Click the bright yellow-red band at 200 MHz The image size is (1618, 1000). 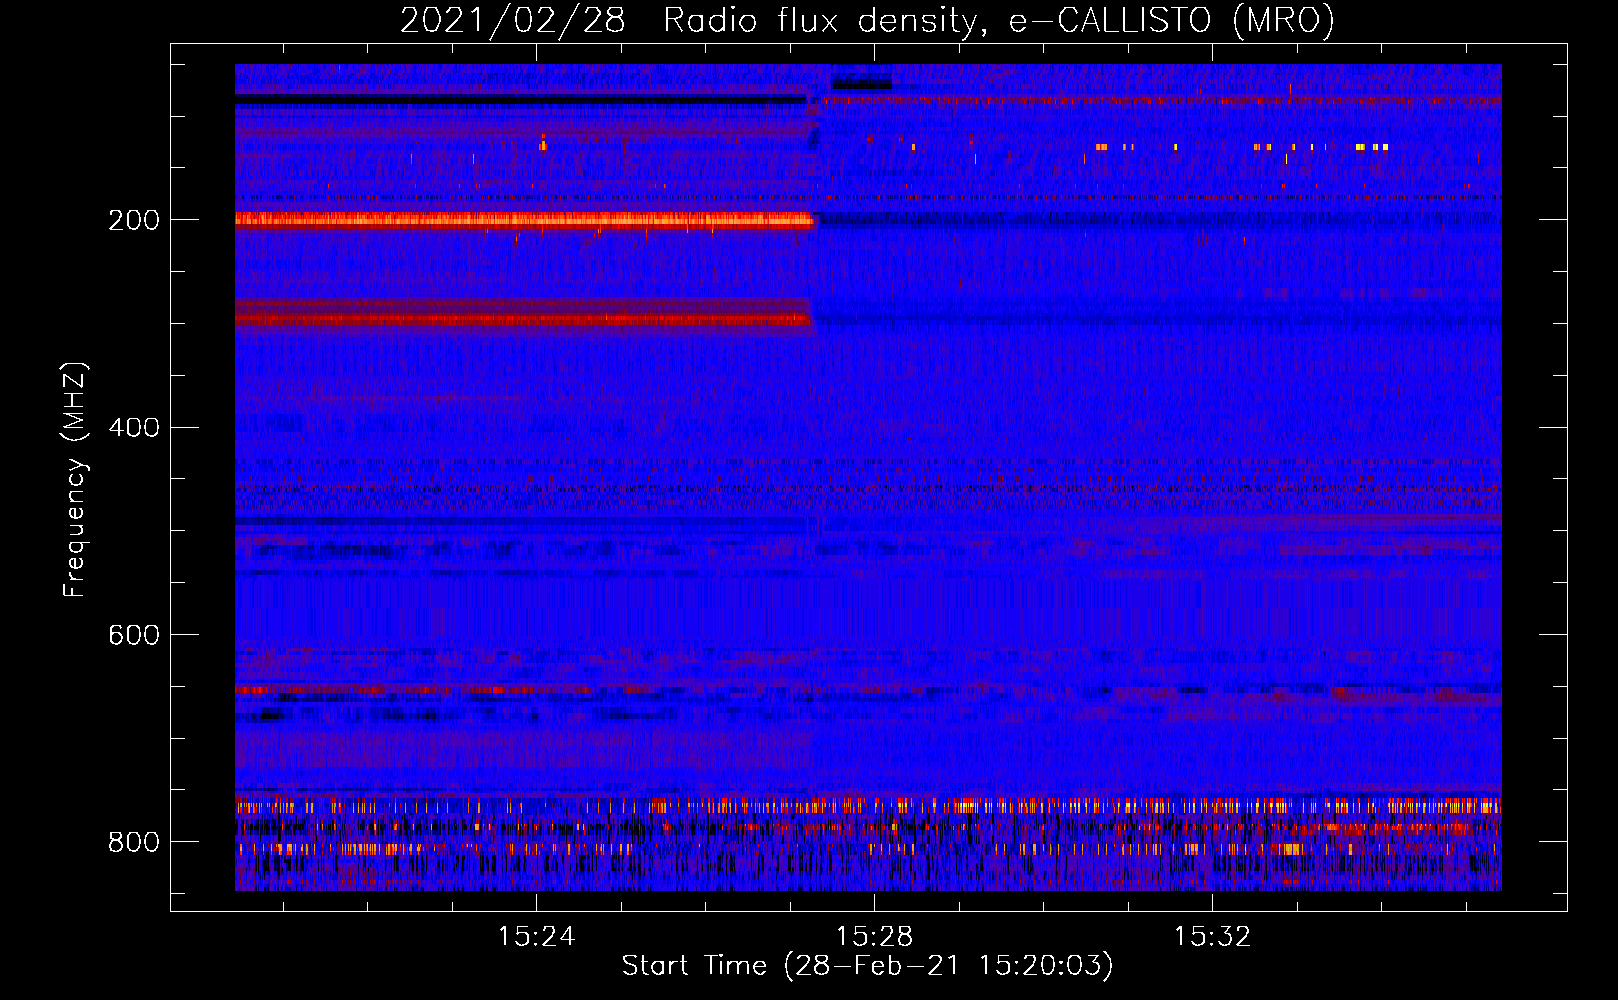524,220
